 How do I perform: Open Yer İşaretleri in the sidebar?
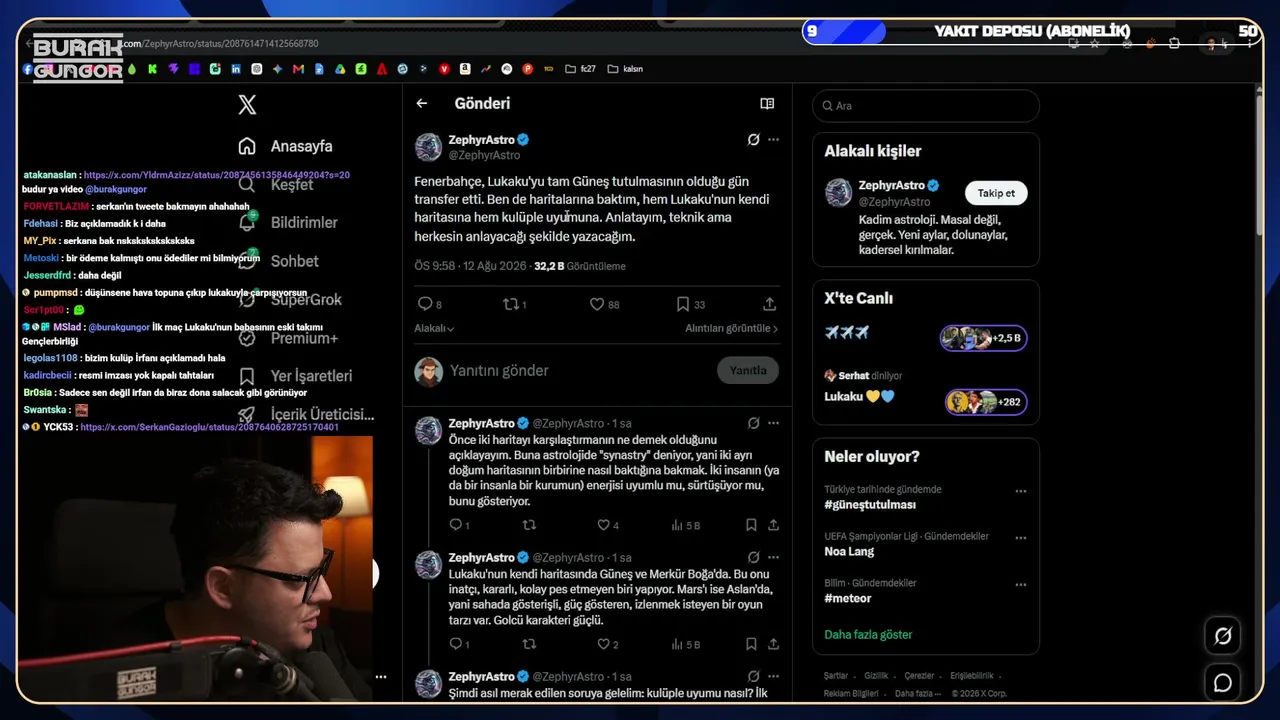pos(295,376)
